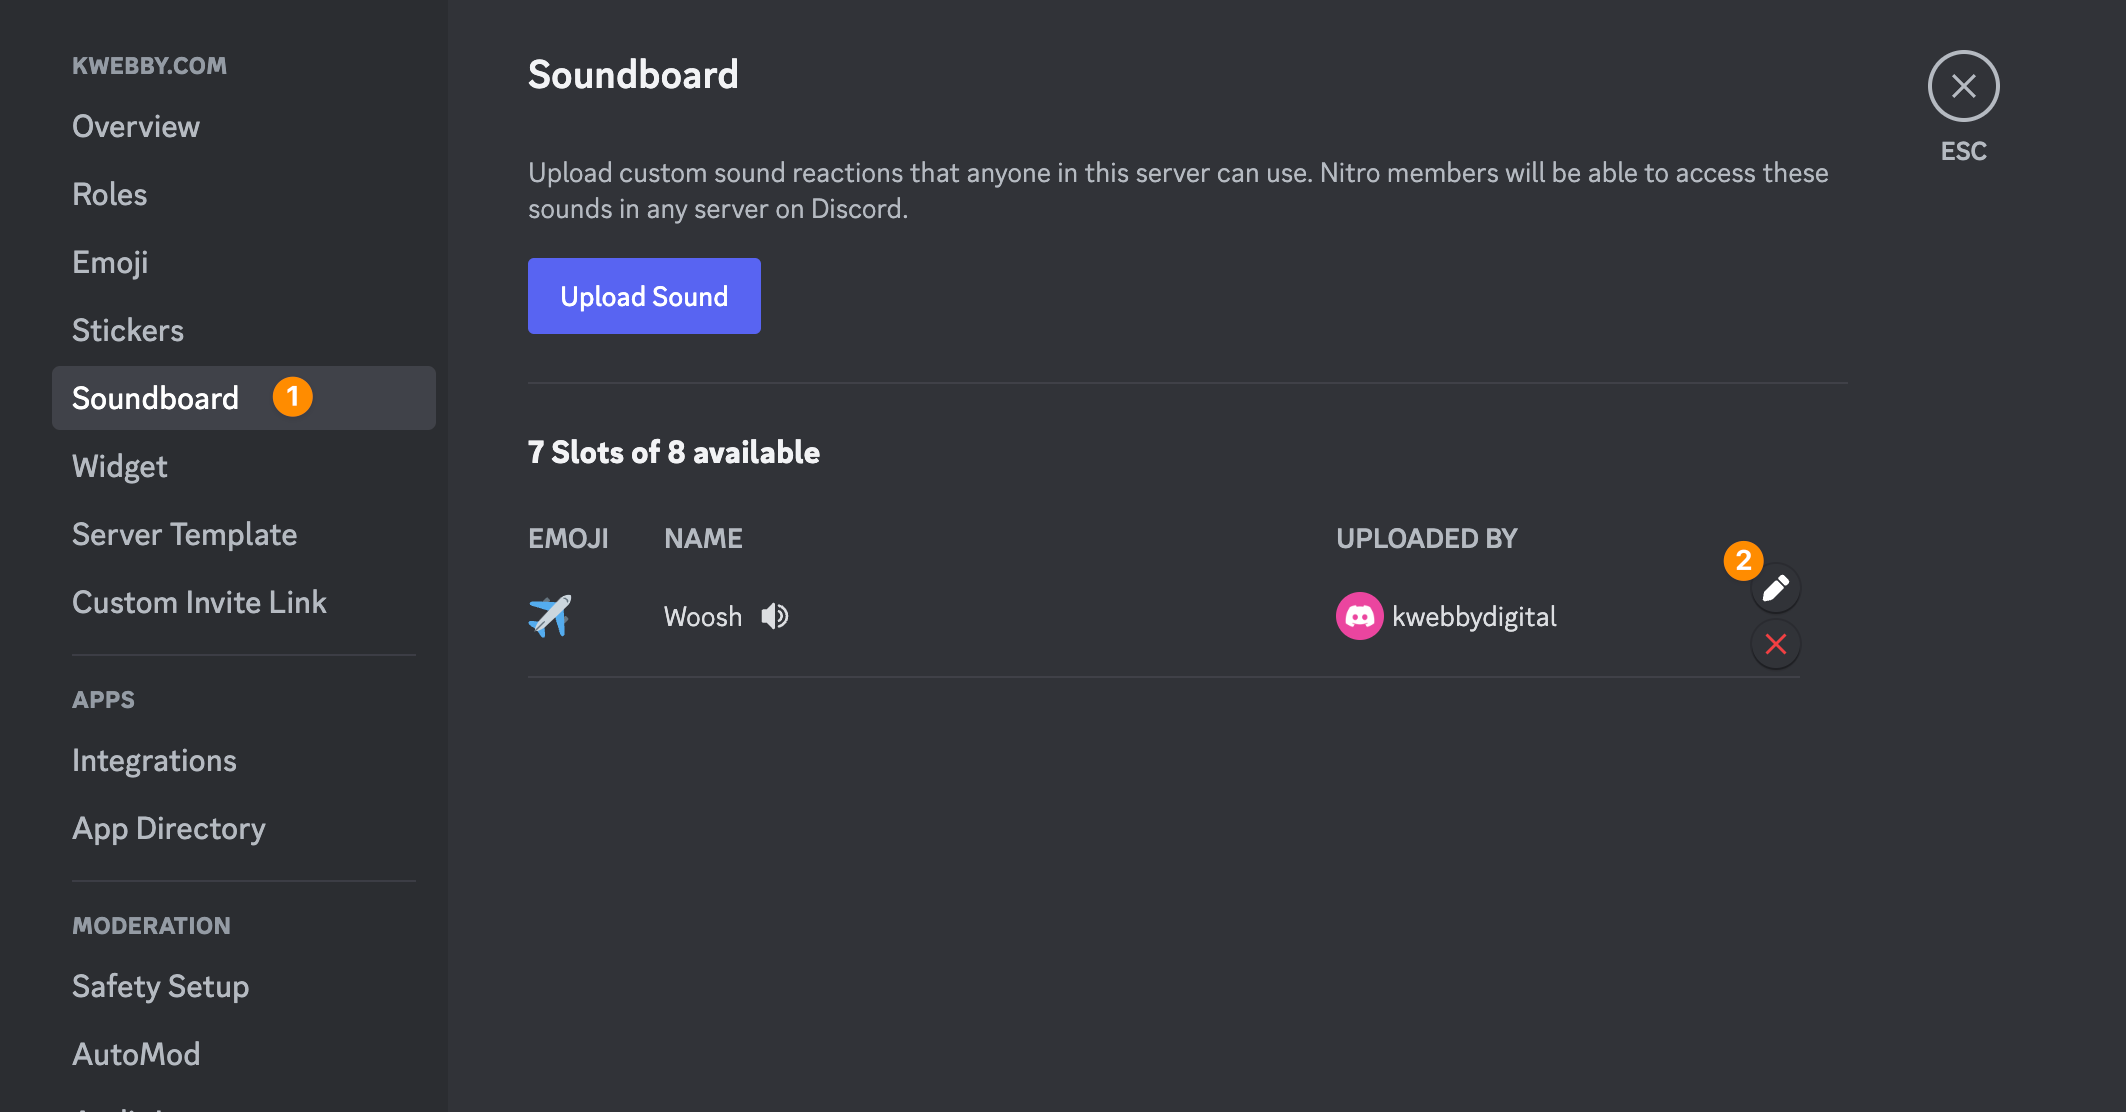Click the X close button in top right
Screen dimensions: 2126x1112
tap(1963, 84)
